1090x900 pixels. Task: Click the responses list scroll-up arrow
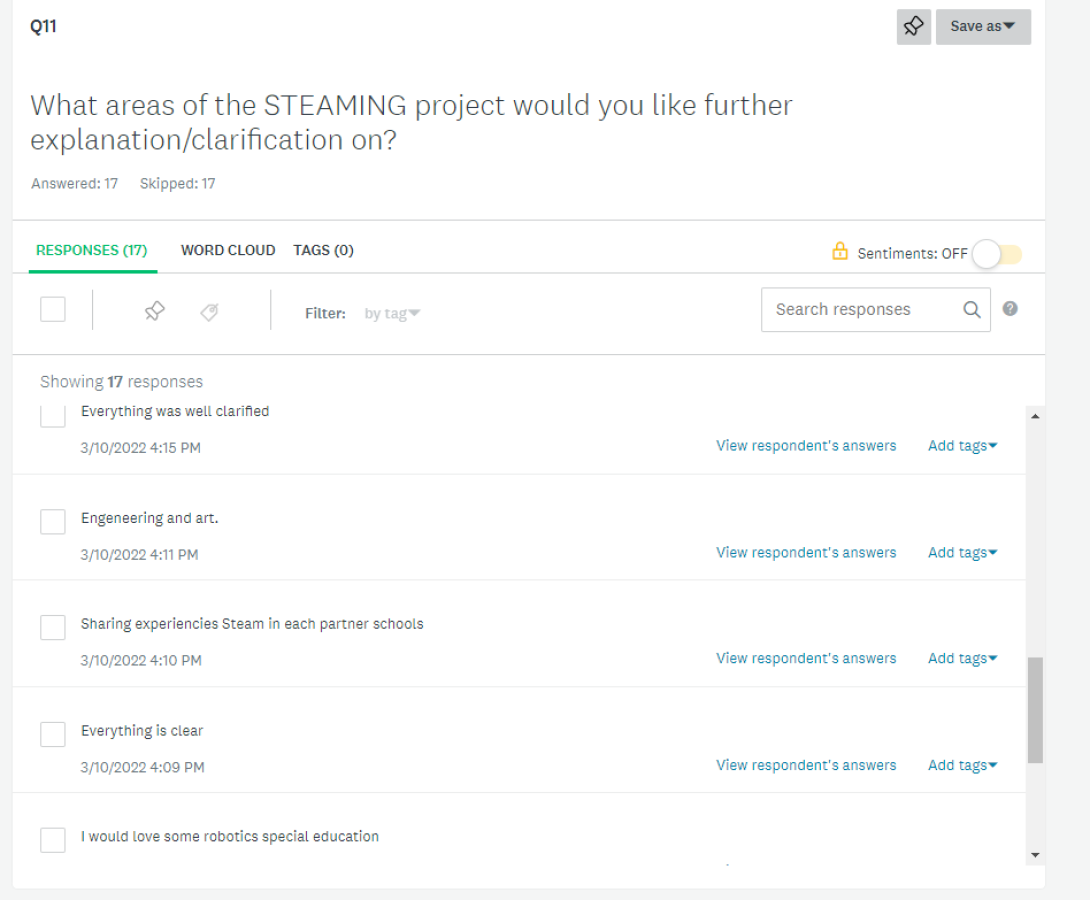point(1035,416)
